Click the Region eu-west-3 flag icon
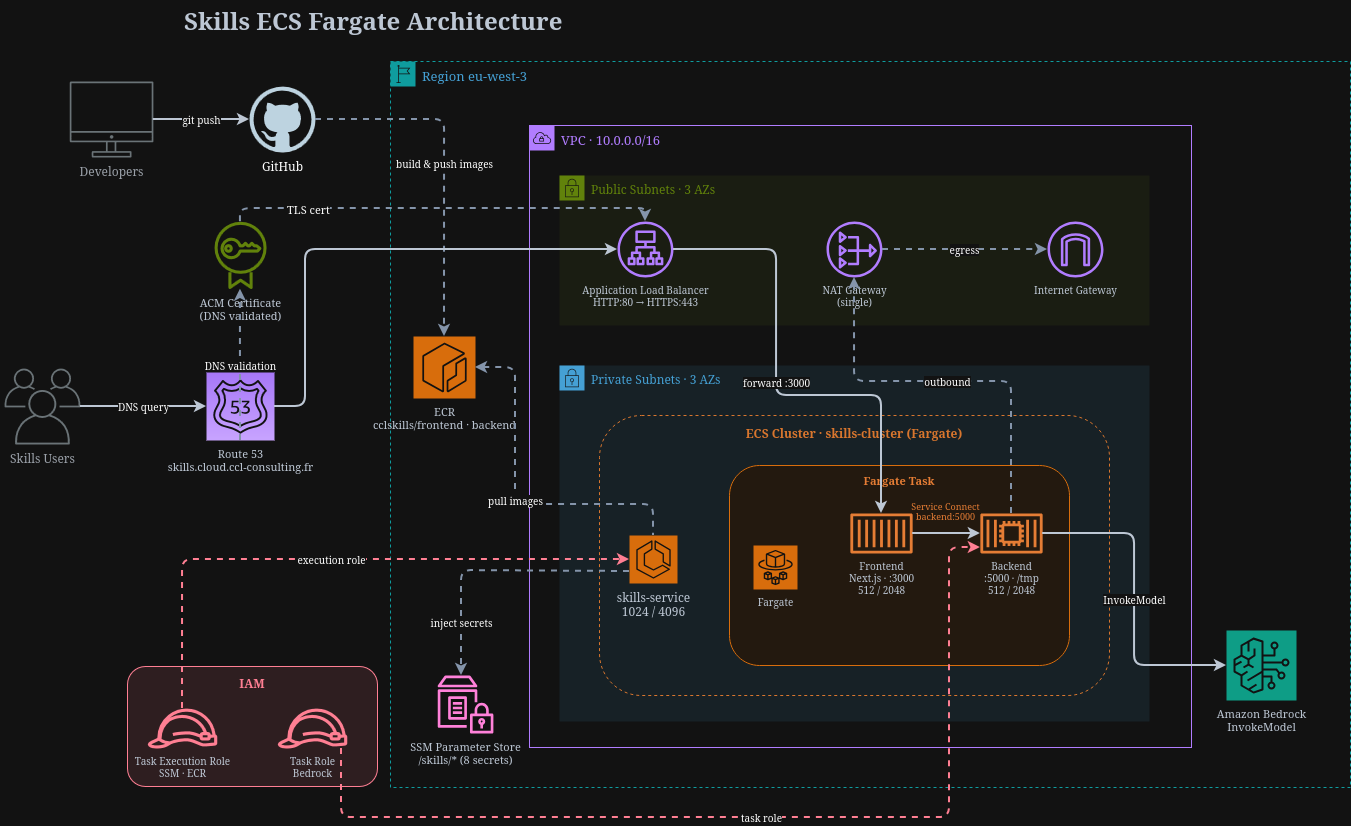The height and width of the screenshot is (826, 1351). click(x=403, y=74)
